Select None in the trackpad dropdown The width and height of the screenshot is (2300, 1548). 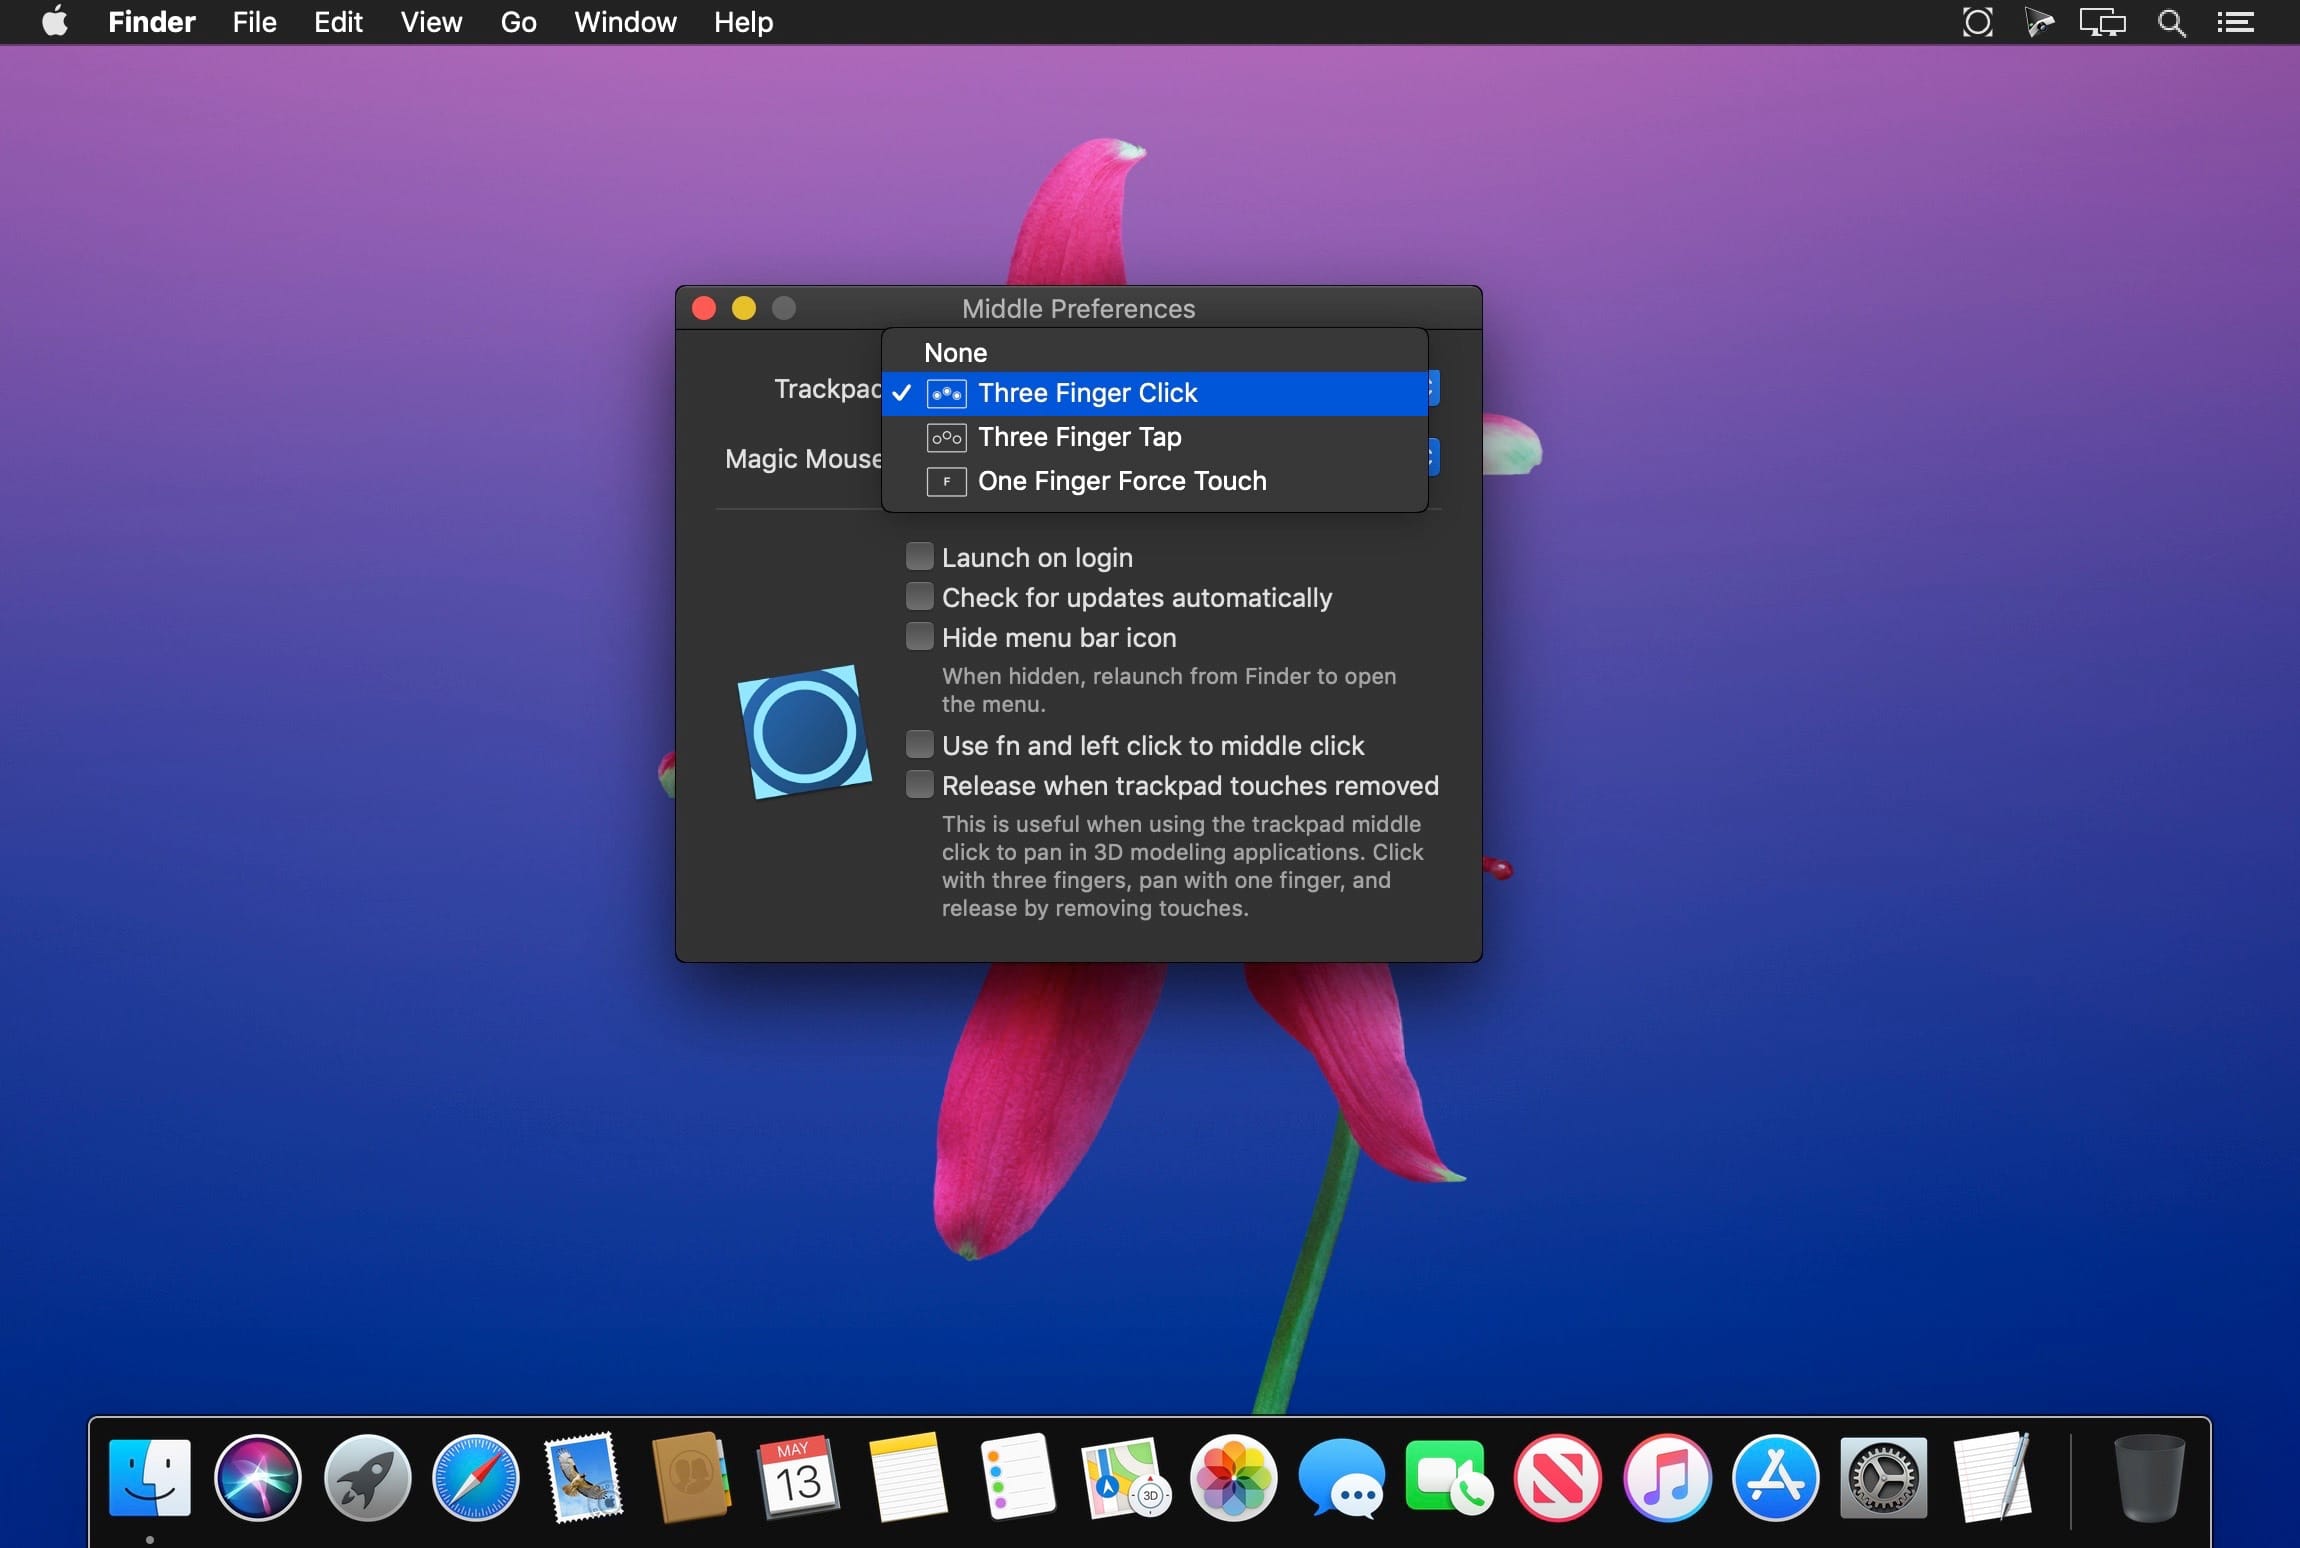[x=955, y=353]
